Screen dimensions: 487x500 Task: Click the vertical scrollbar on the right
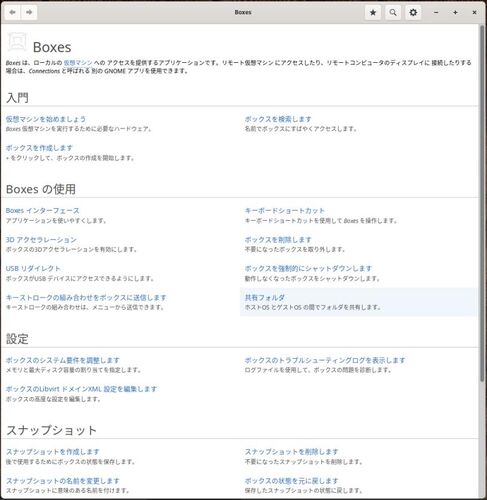tap(482, 203)
